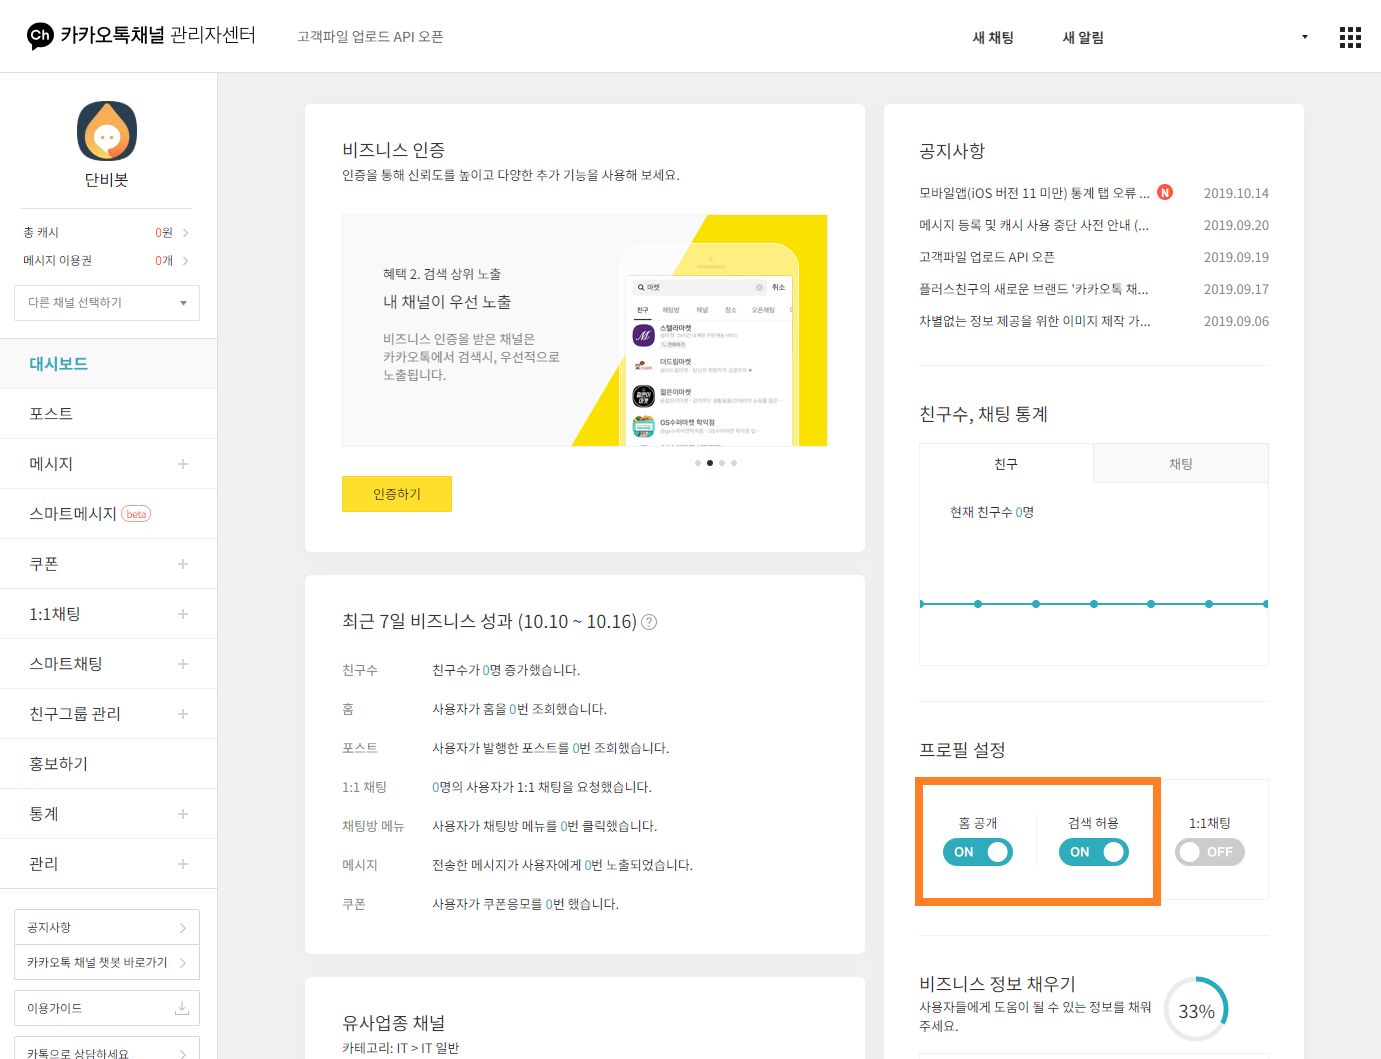Click the beta badge beside 스마트메시지

click(136, 514)
